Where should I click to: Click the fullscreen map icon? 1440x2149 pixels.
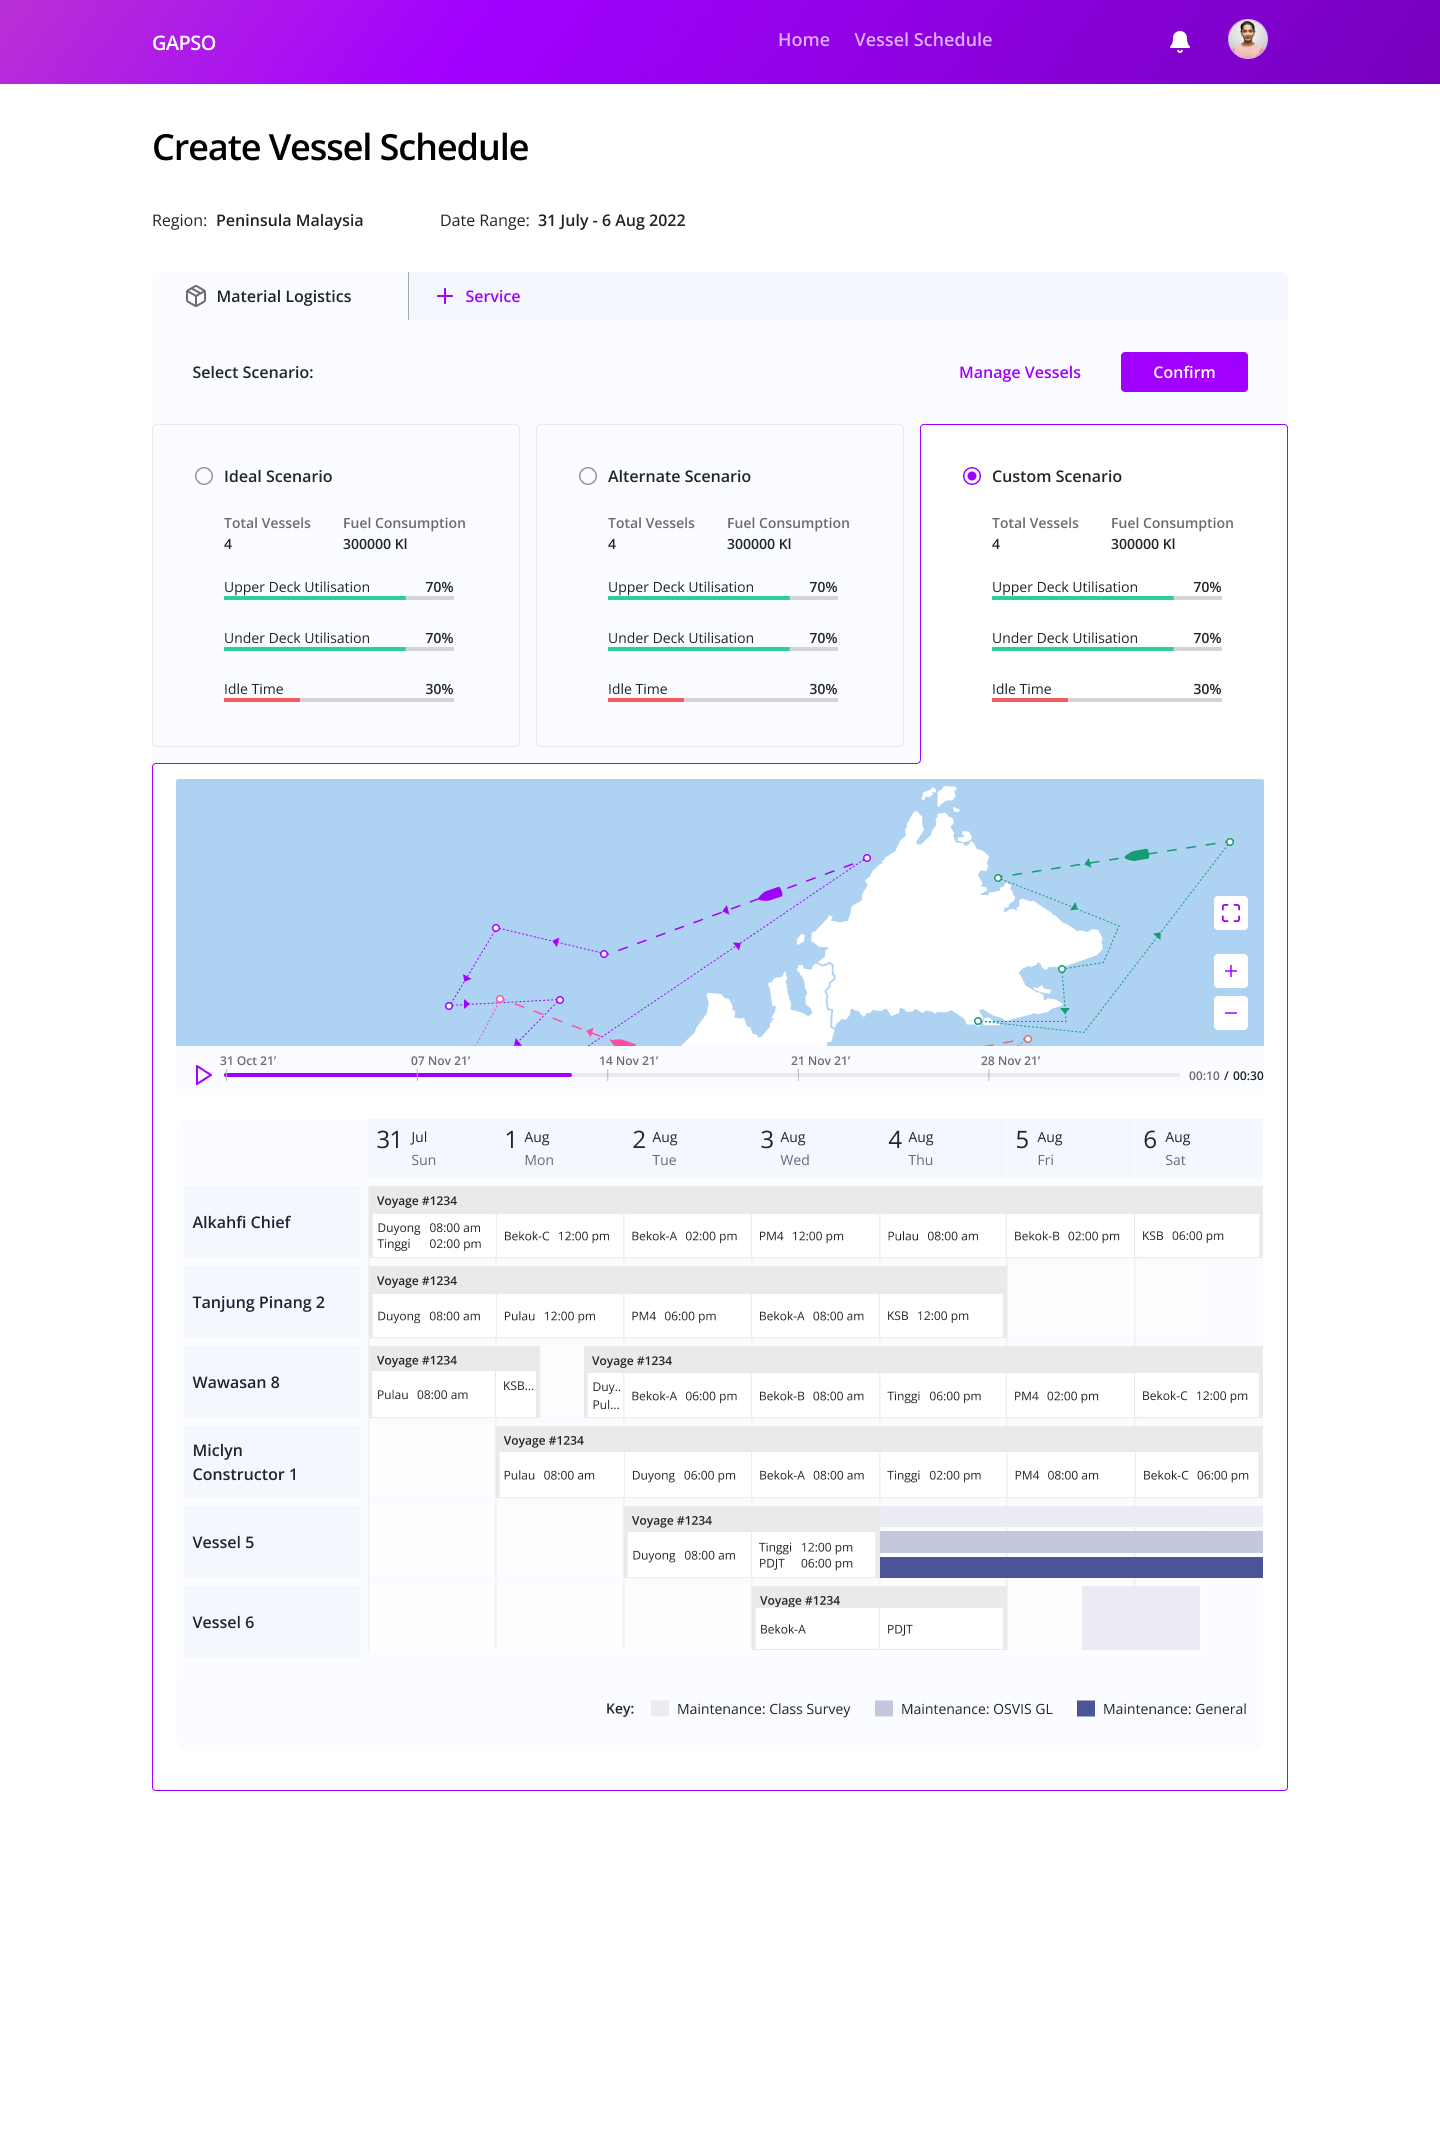(1231, 913)
